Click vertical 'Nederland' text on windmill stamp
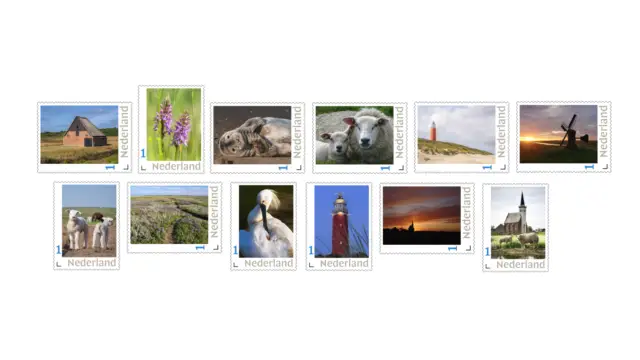Viewport: 640px width, 360px height. point(604,131)
